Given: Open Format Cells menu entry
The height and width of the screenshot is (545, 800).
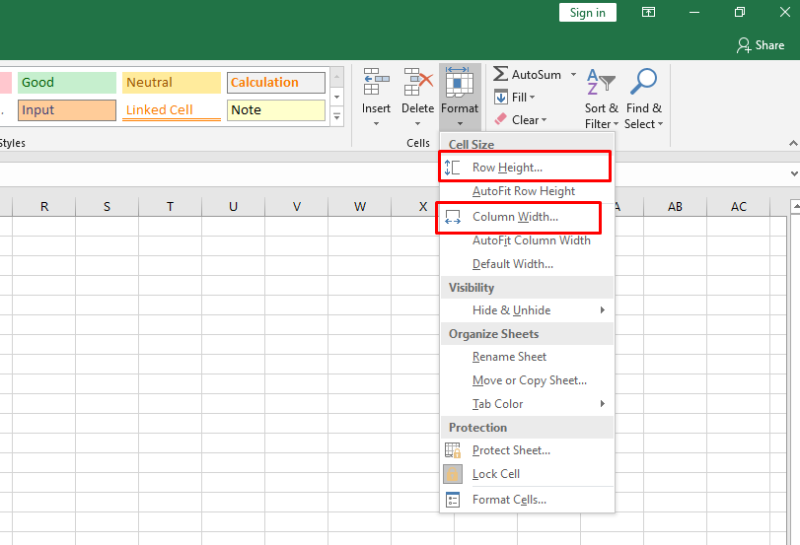Looking at the screenshot, I should (x=527, y=500).
